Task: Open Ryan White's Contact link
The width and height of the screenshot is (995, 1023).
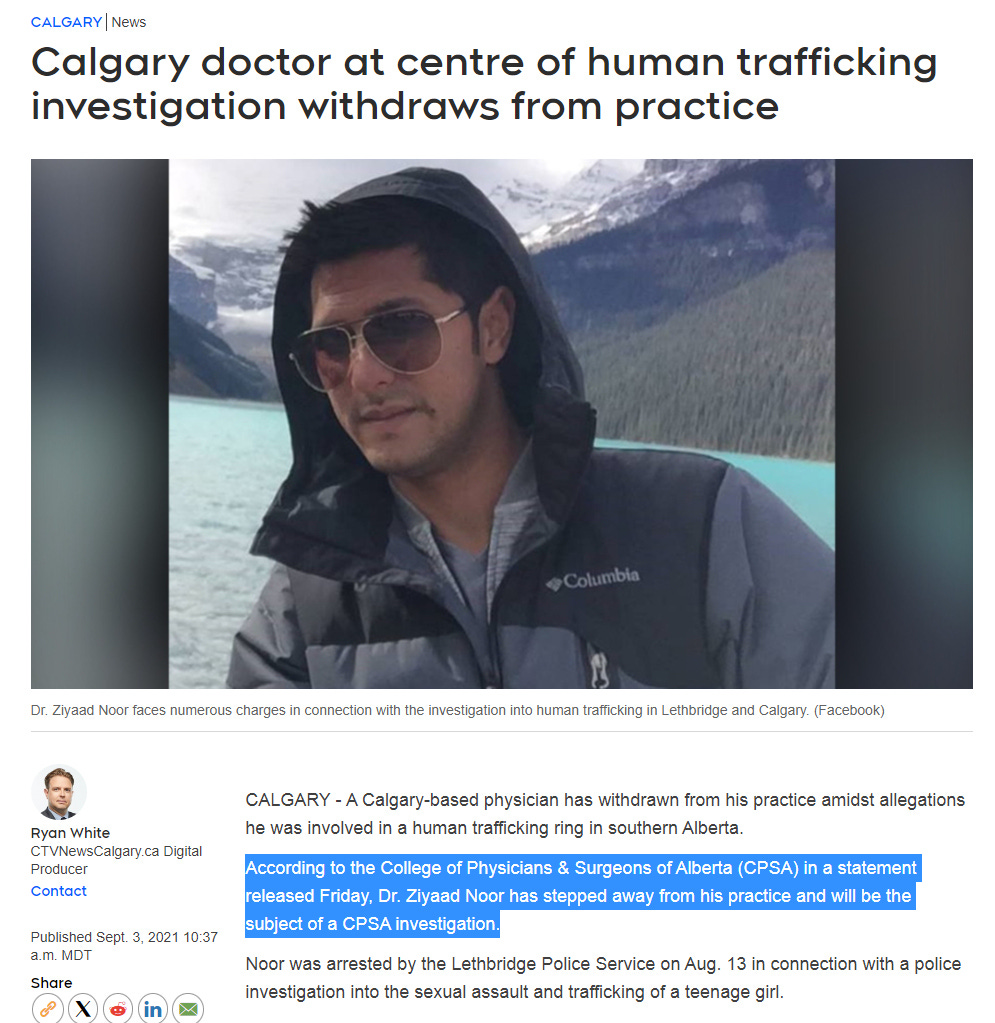Action: pyautogui.click(x=59, y=891)
